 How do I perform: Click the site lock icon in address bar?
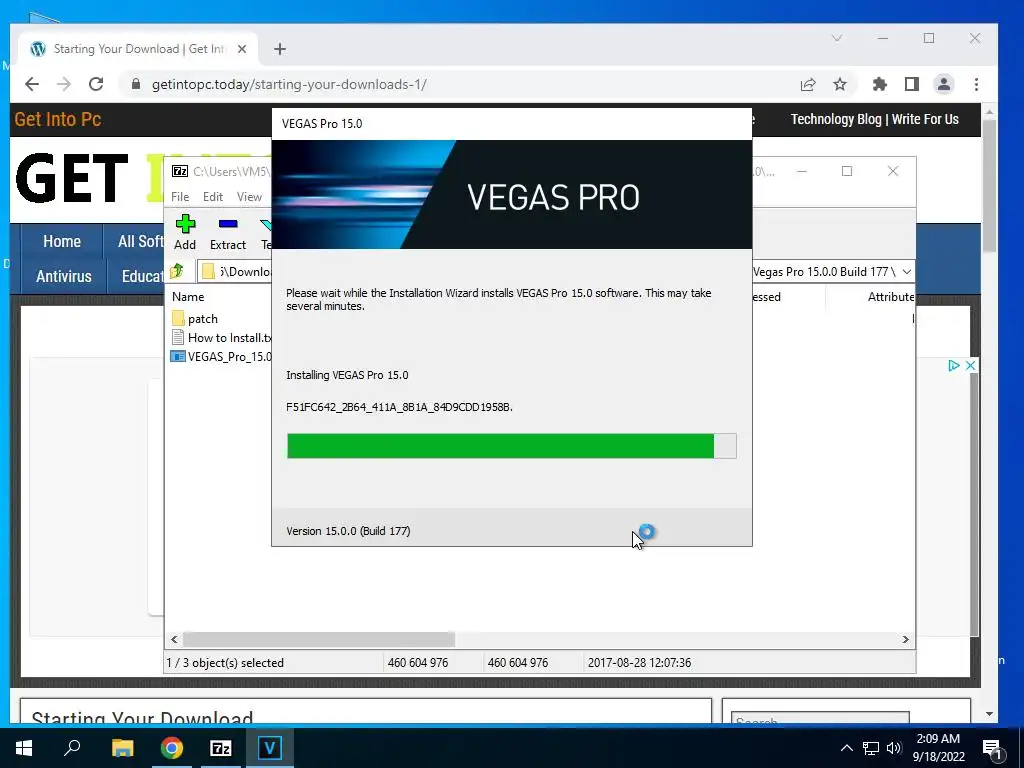pyautogui.click(x=136, y=84)
